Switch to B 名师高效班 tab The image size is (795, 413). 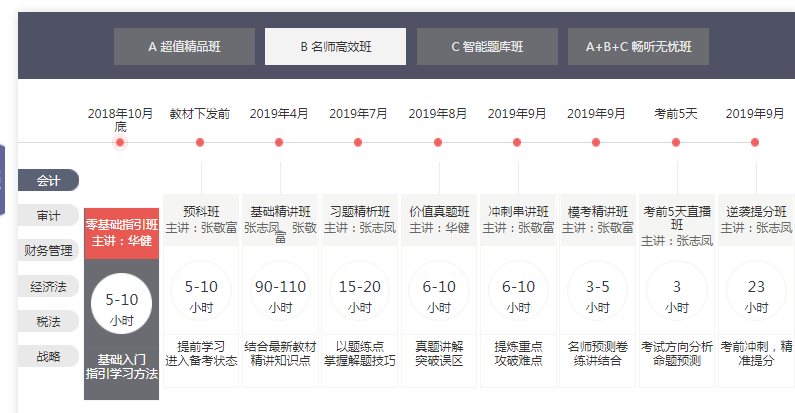pos(335,46)
